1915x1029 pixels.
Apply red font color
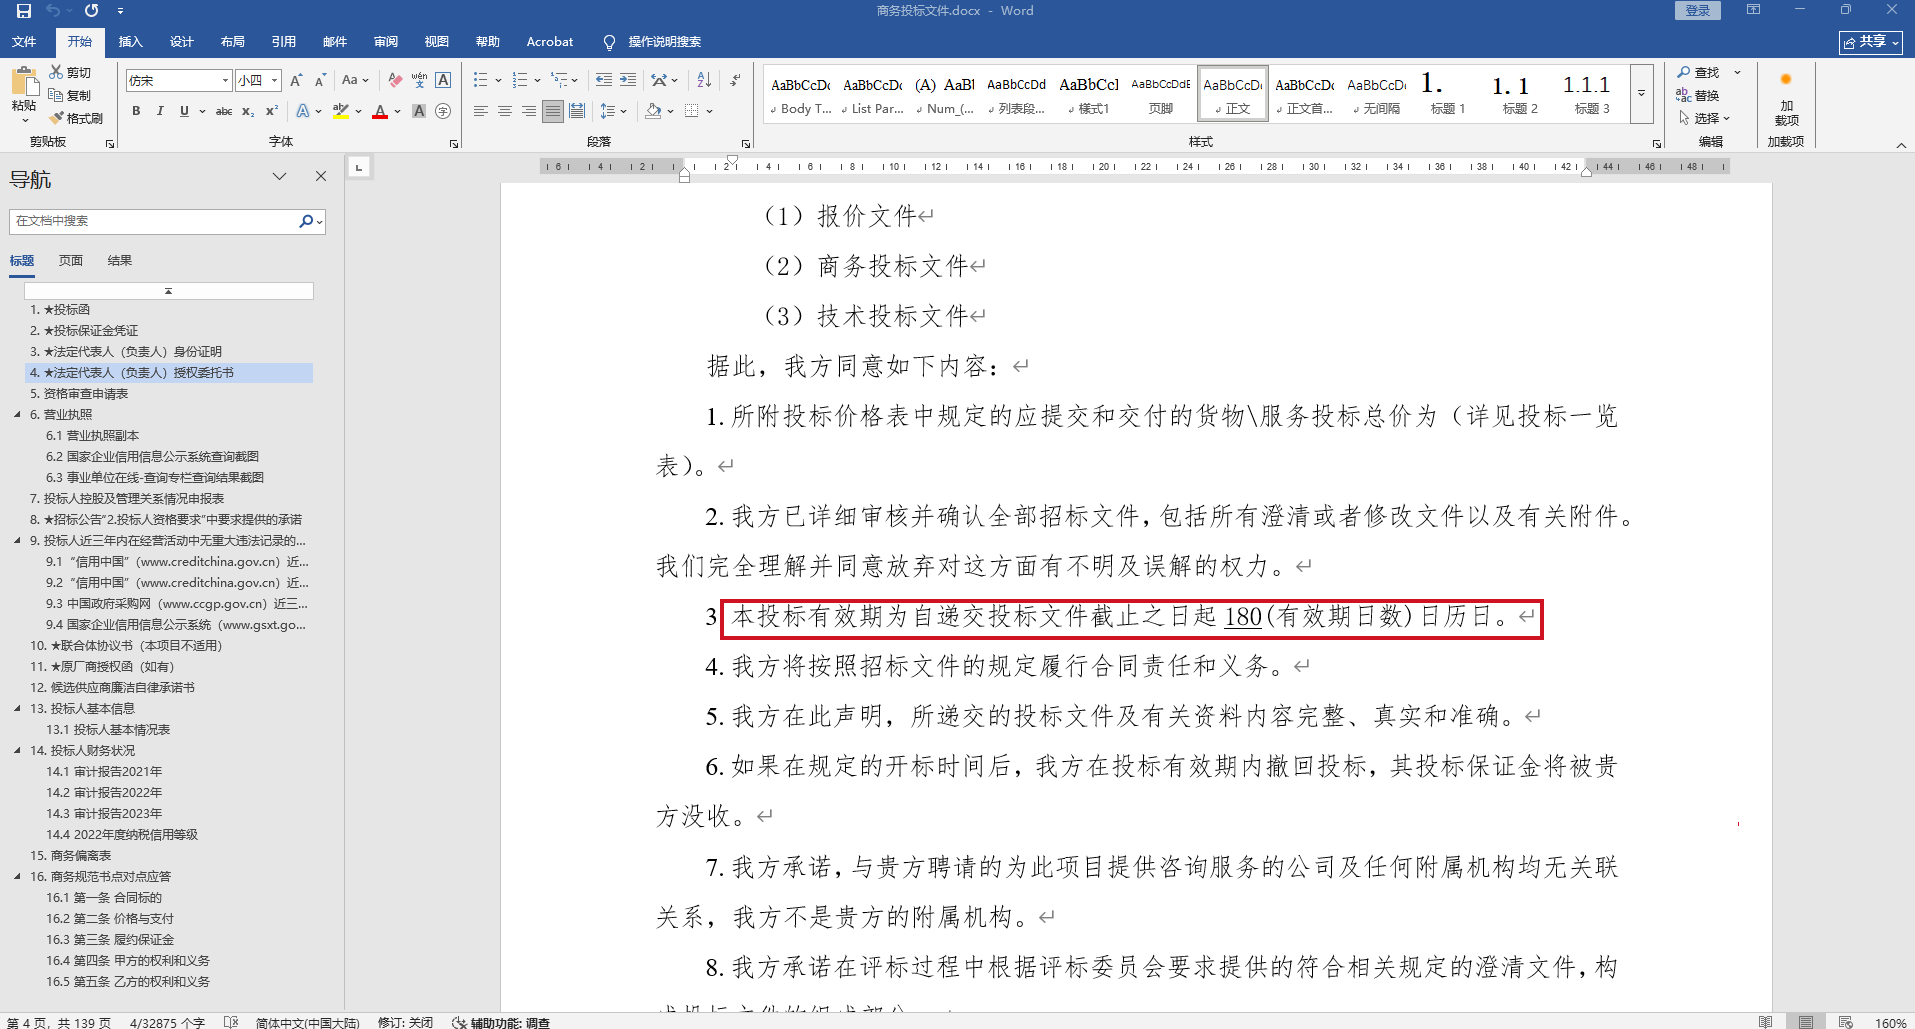[380, 111]
